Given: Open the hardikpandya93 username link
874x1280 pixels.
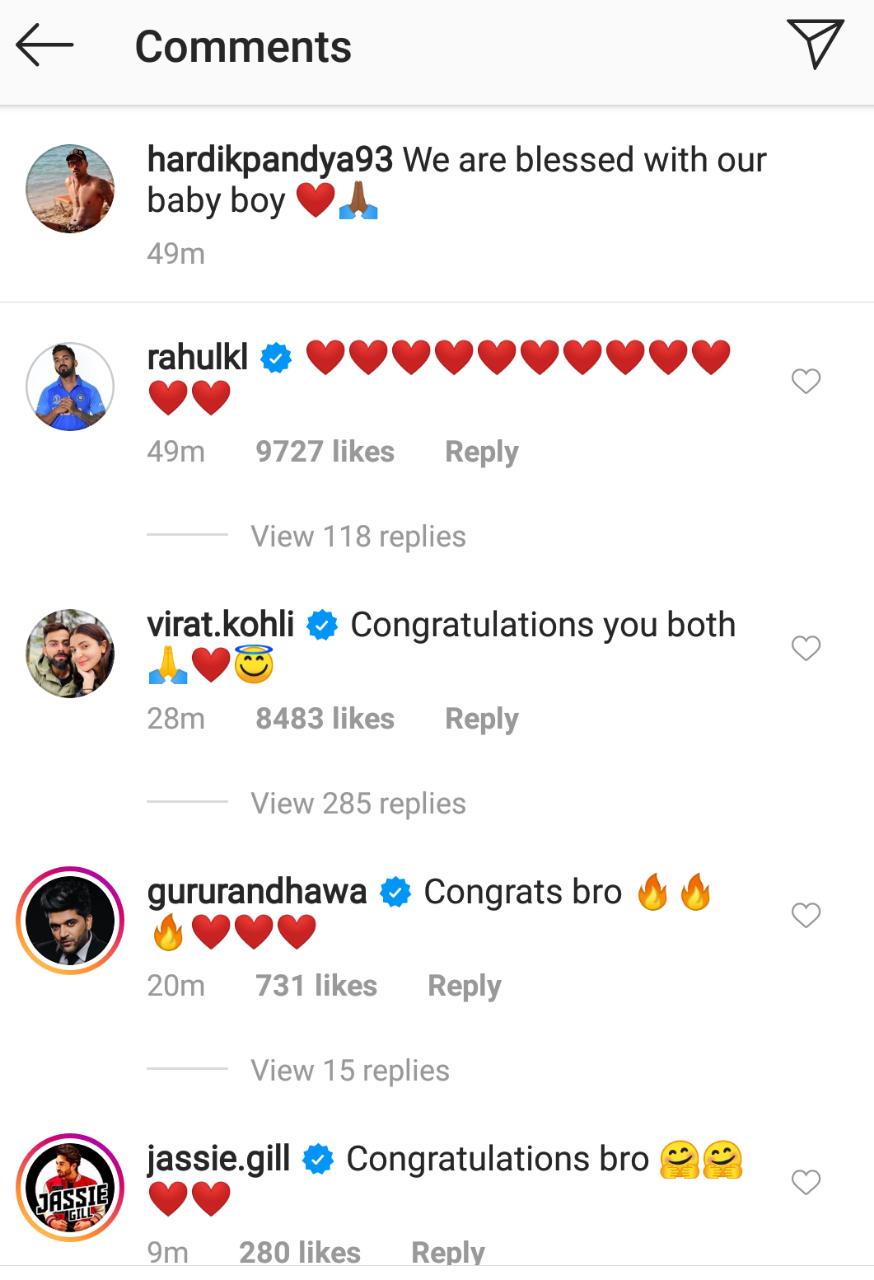Looking at the screenshot, I should tap(270, 160).
